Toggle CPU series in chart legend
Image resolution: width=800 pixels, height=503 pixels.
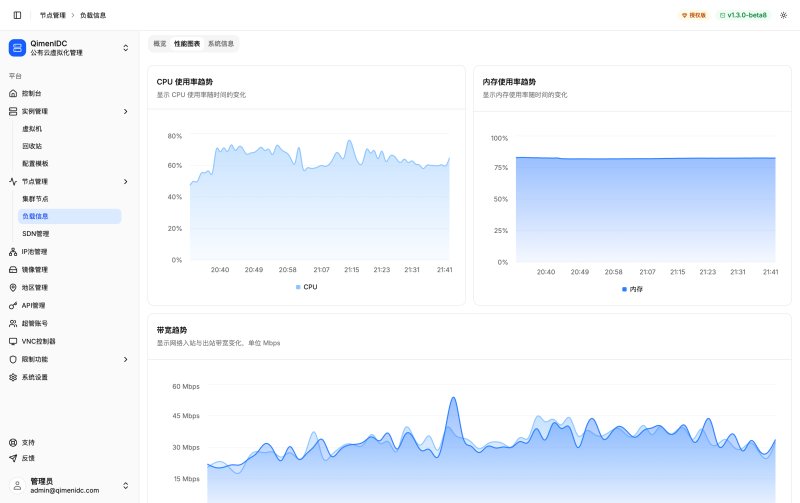tap(307, 287)
